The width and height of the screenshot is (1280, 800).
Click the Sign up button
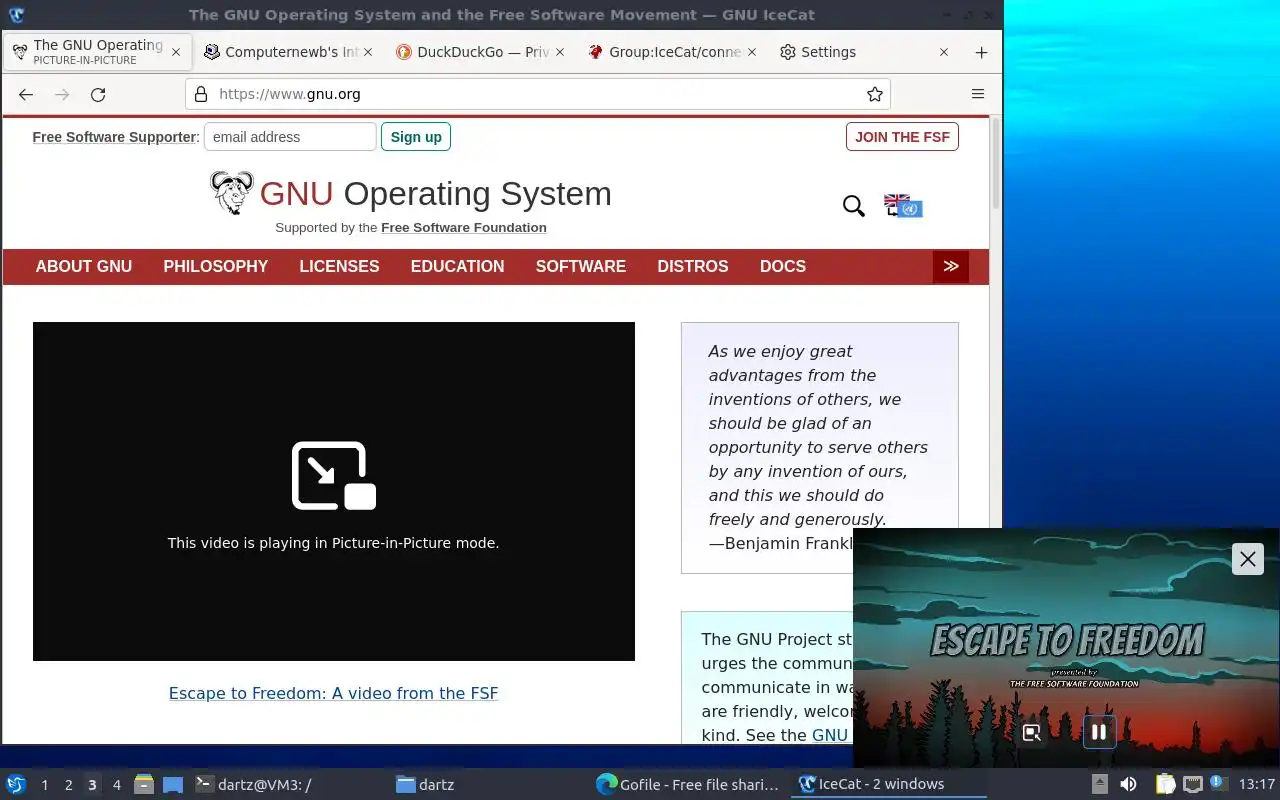416,137
